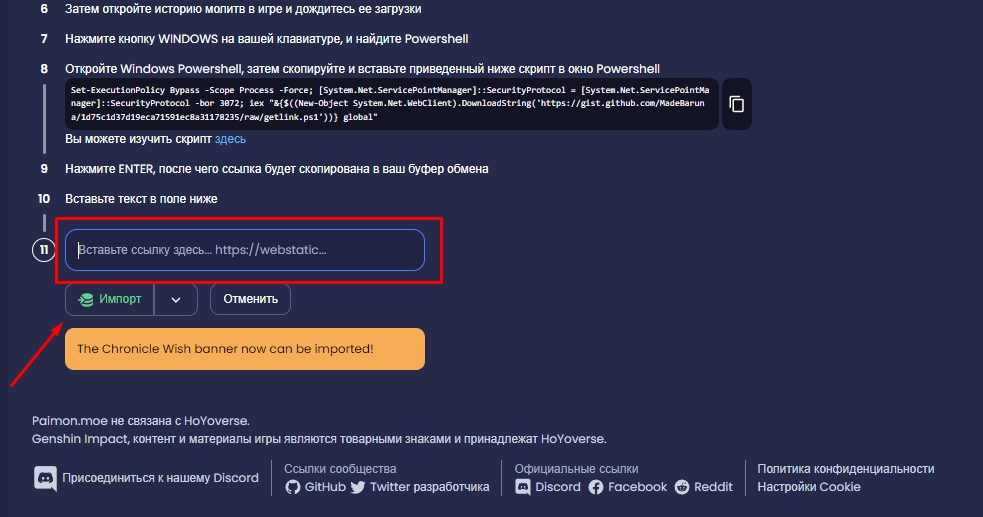
Task: Open the GitHub community link
Action: (x=316, y=487)
